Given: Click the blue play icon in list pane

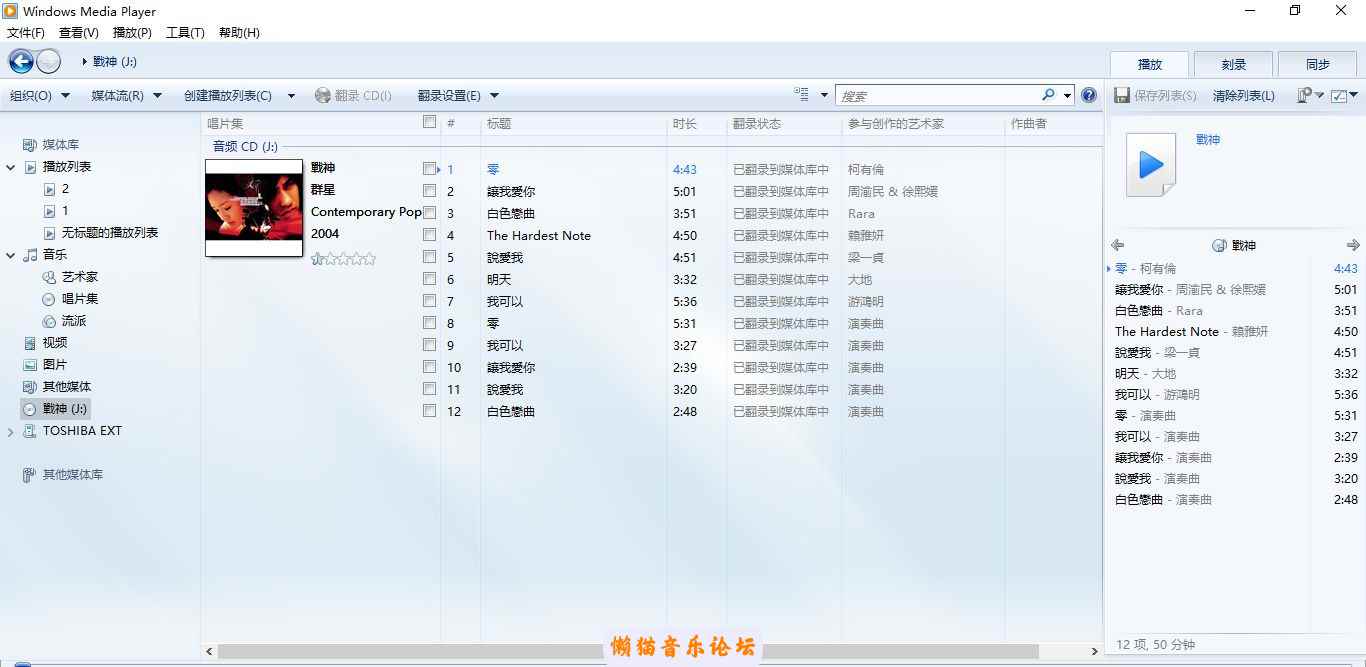Looking at the screenshot, I should click(x=1151, y=165).
